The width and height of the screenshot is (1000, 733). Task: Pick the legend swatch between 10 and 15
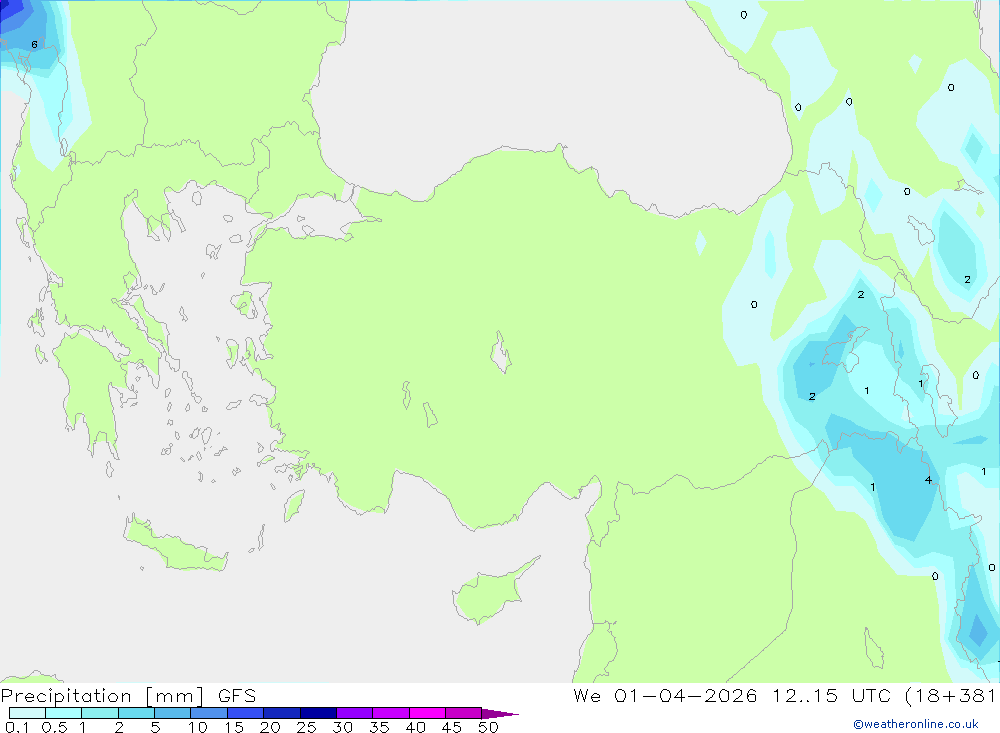click(209, 713)
